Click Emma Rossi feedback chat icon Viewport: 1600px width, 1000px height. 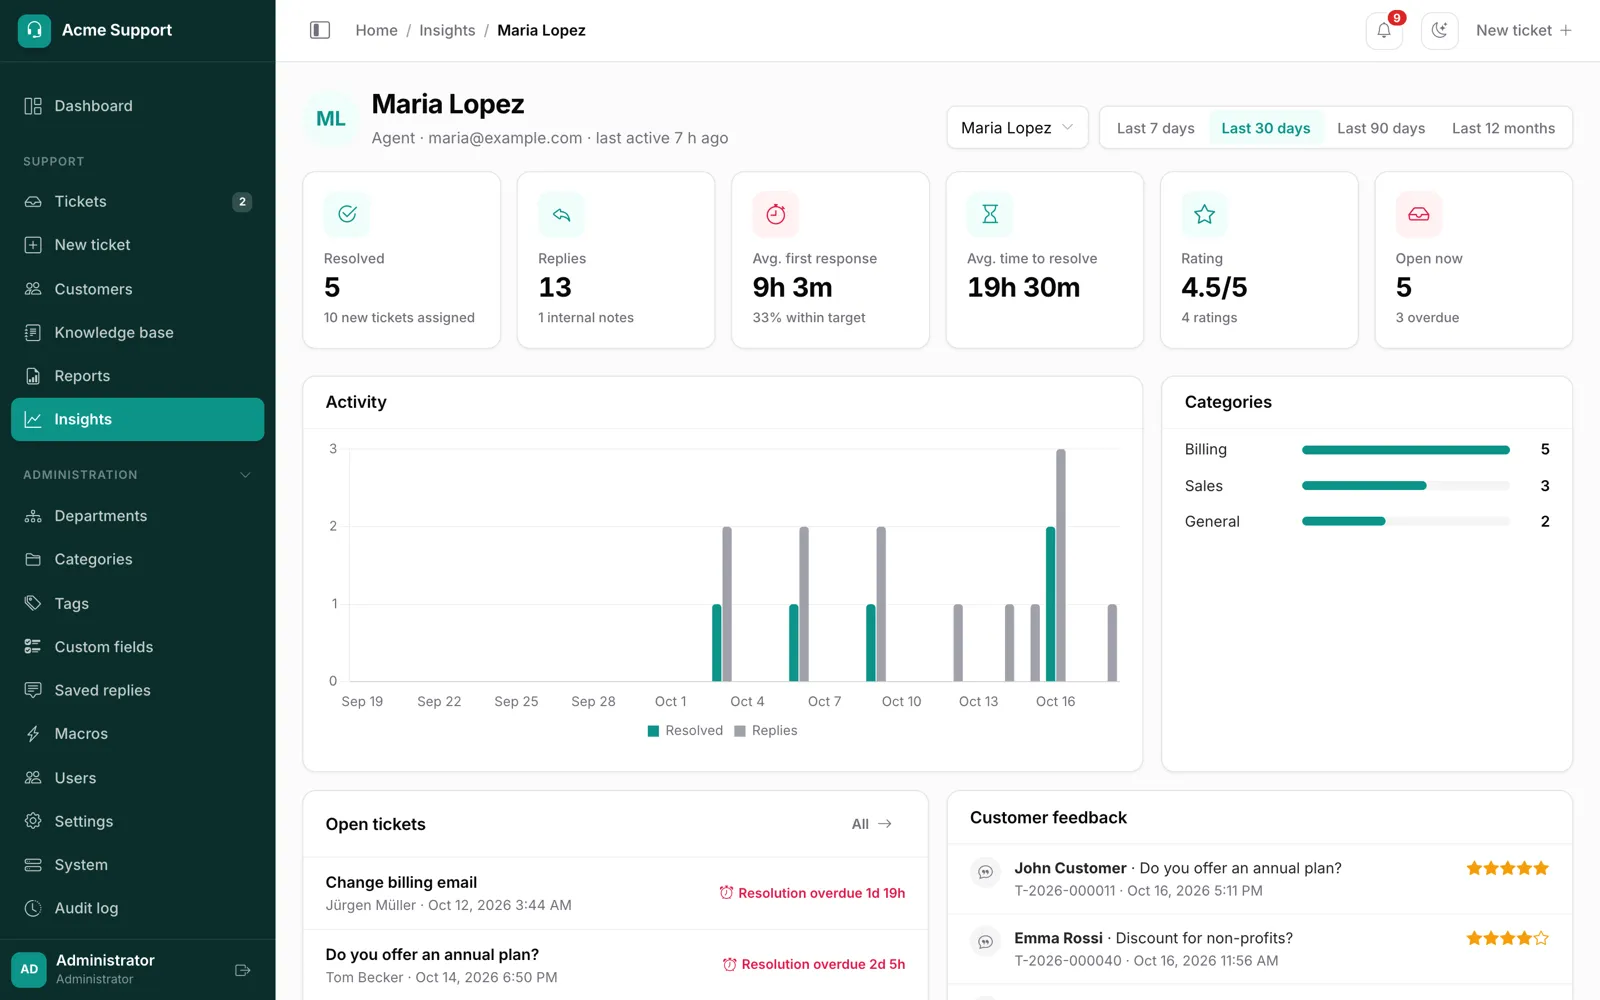click(985, 942)
